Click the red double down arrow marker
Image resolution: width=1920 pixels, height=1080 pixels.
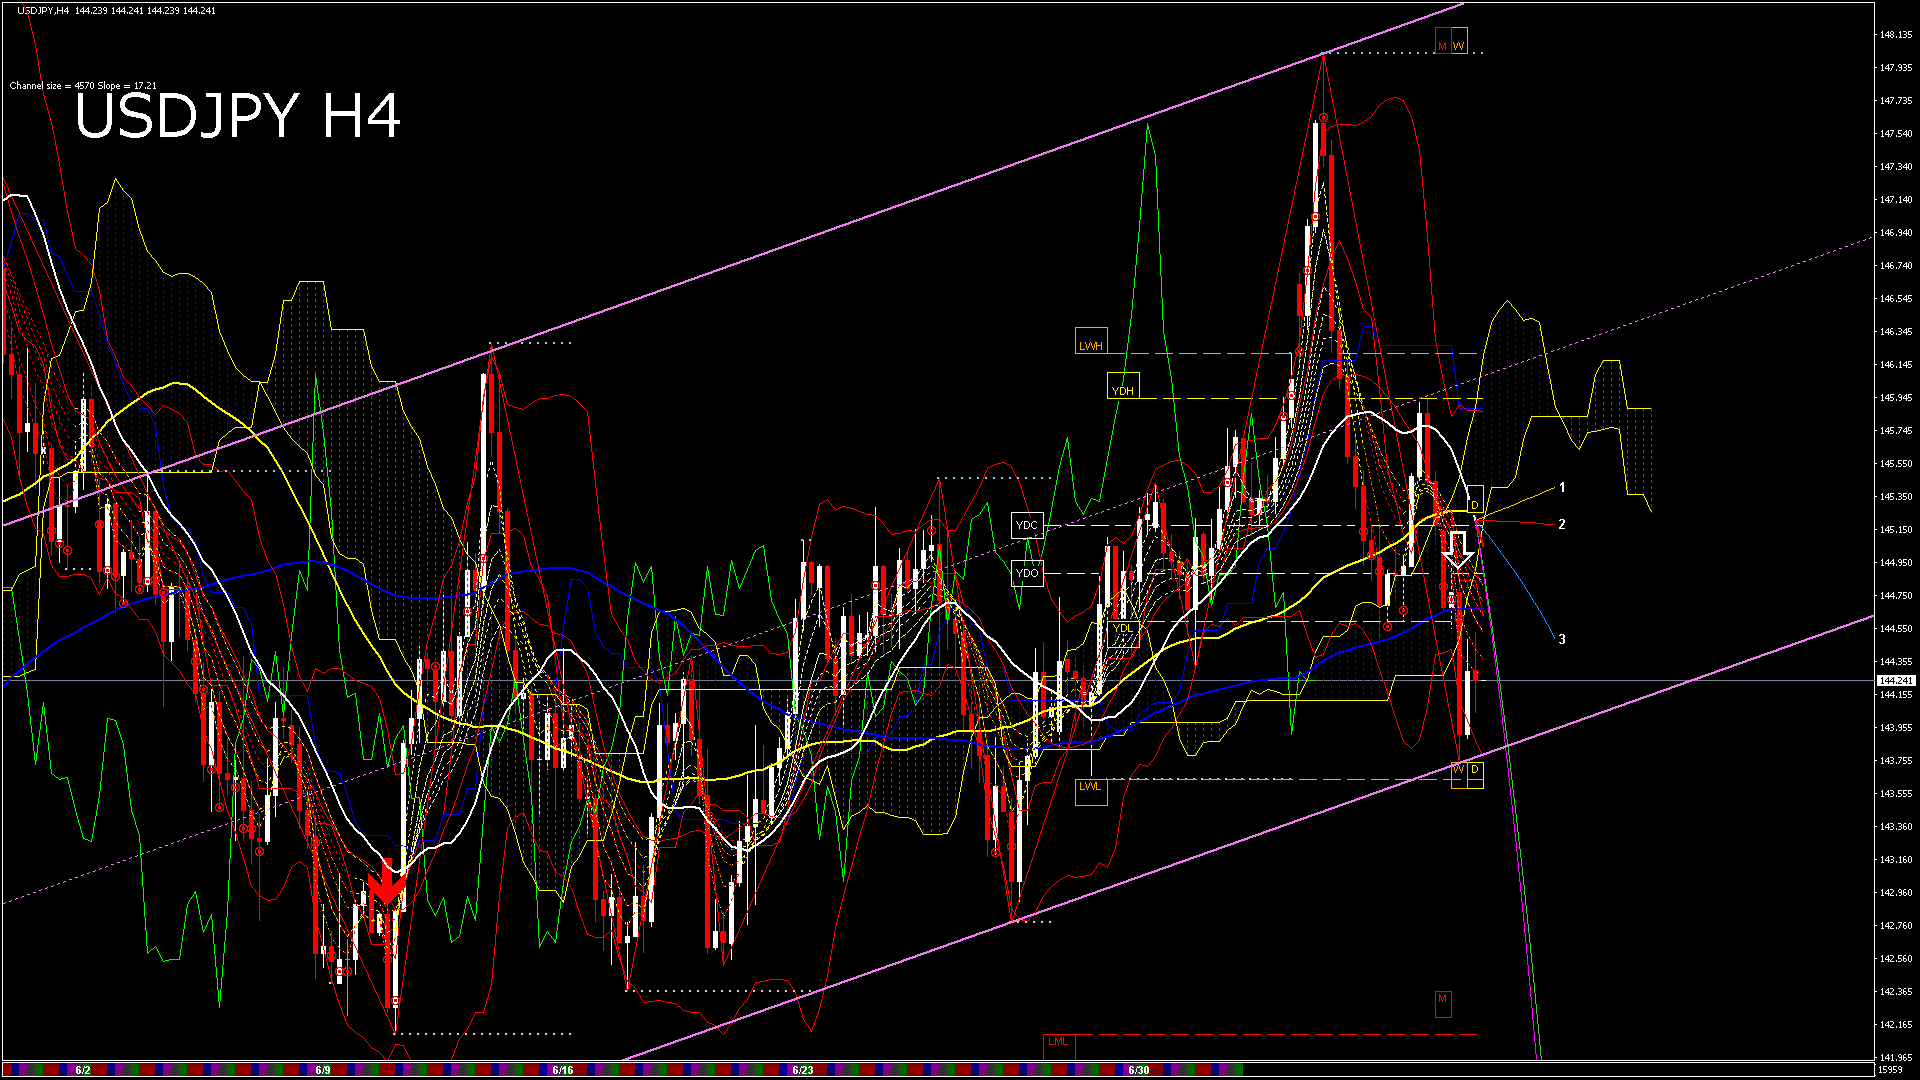pos(387,887)
